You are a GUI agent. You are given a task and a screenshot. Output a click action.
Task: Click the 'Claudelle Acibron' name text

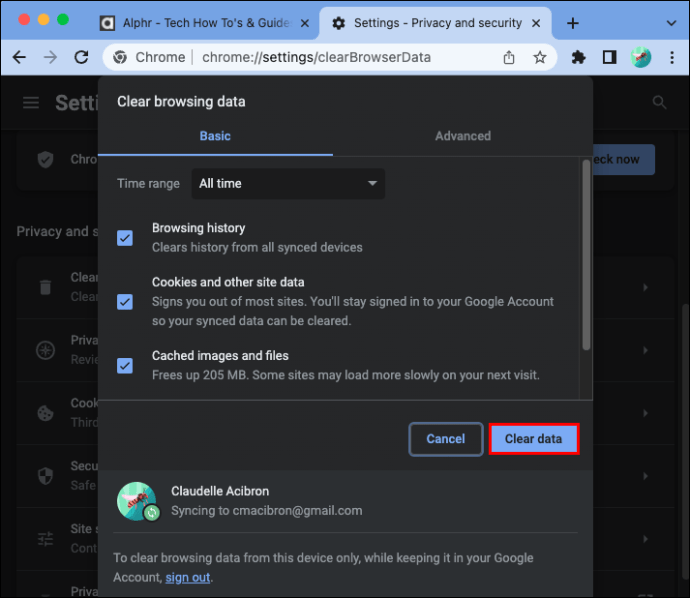220,491
